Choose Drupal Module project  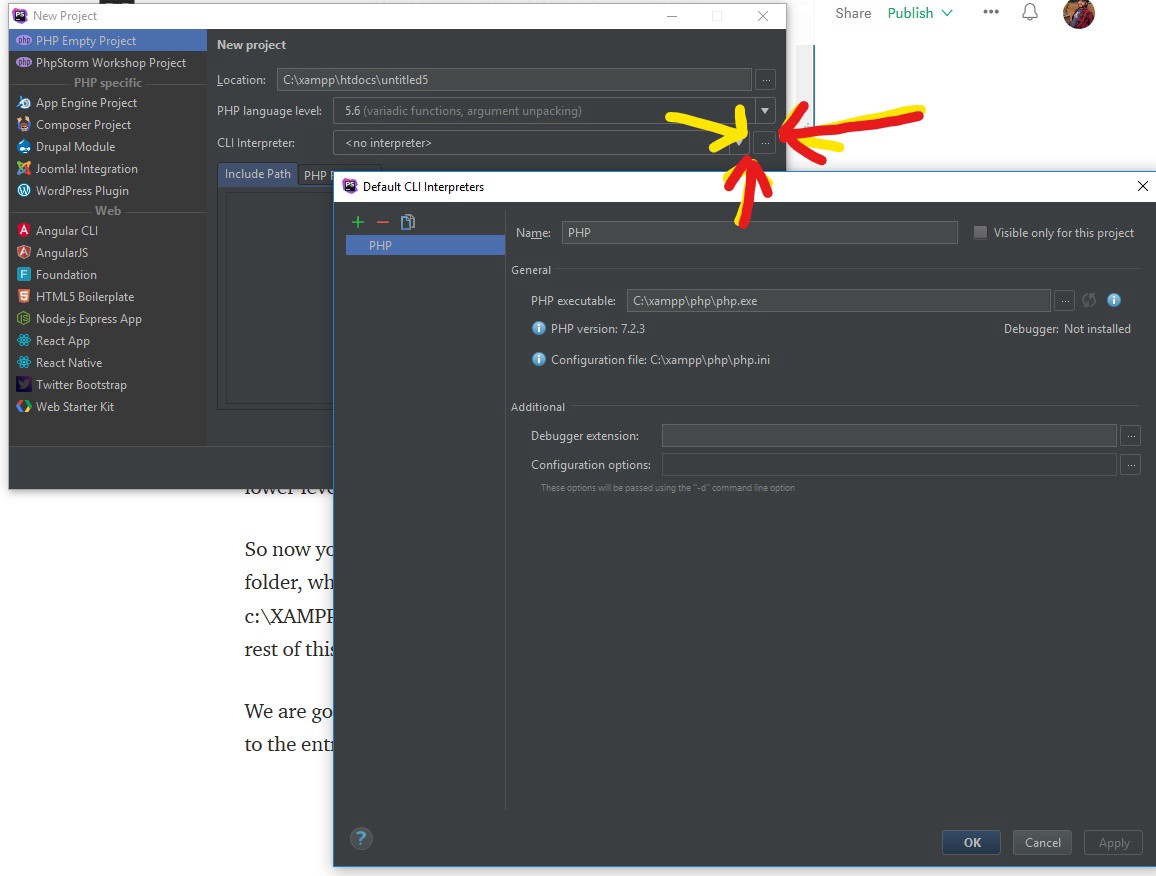tap(108, 147)
